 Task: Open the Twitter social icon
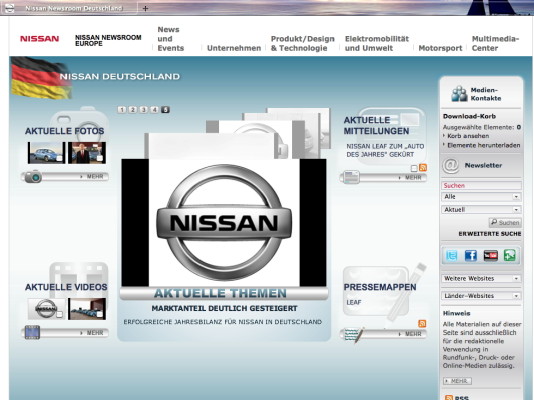tap(452, 255)
